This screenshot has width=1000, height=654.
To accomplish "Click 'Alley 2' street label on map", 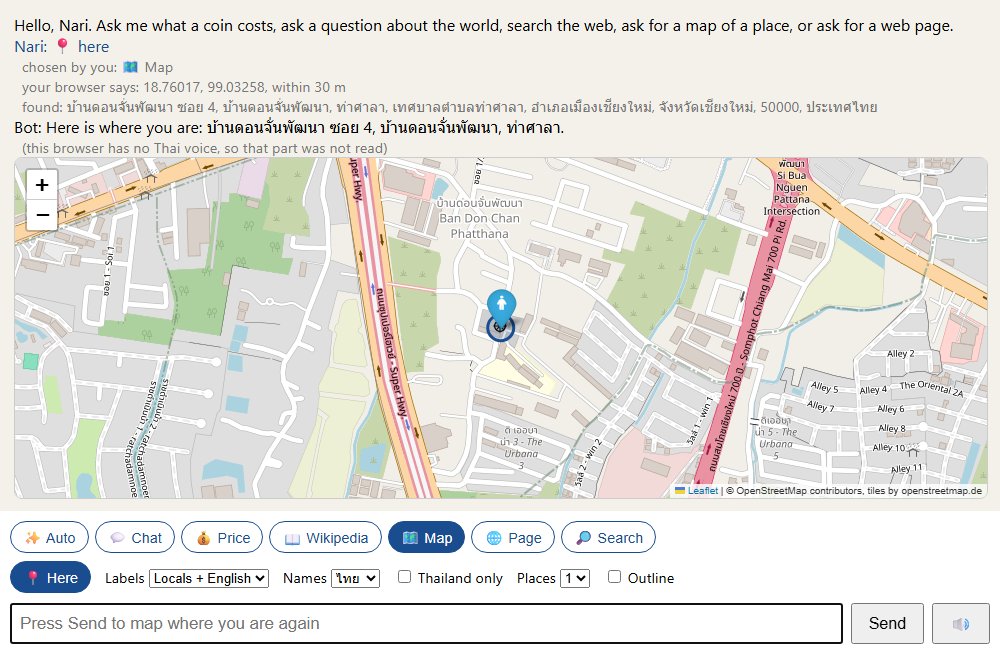I will click(x=901, y=353).
